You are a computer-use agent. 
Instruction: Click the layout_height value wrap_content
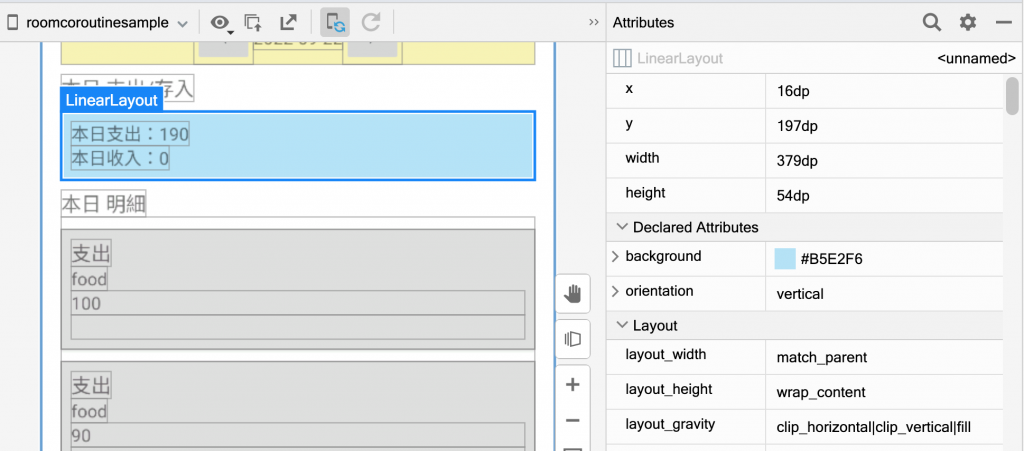point(821,393)
